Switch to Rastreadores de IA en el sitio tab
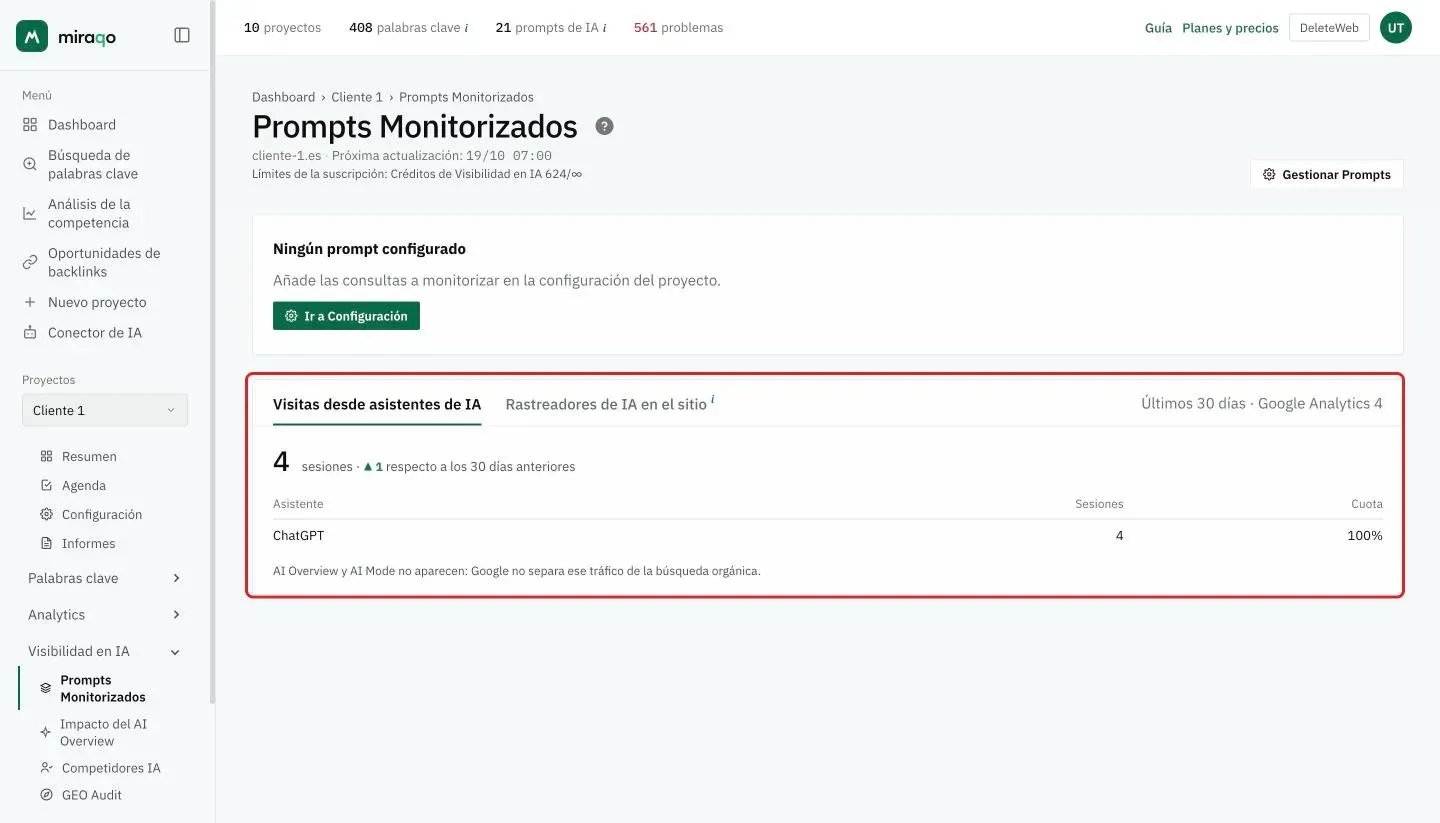Image resolution: width=1440 pixels, height=823 pixels. pyautogui.click(x=606, y=404)
